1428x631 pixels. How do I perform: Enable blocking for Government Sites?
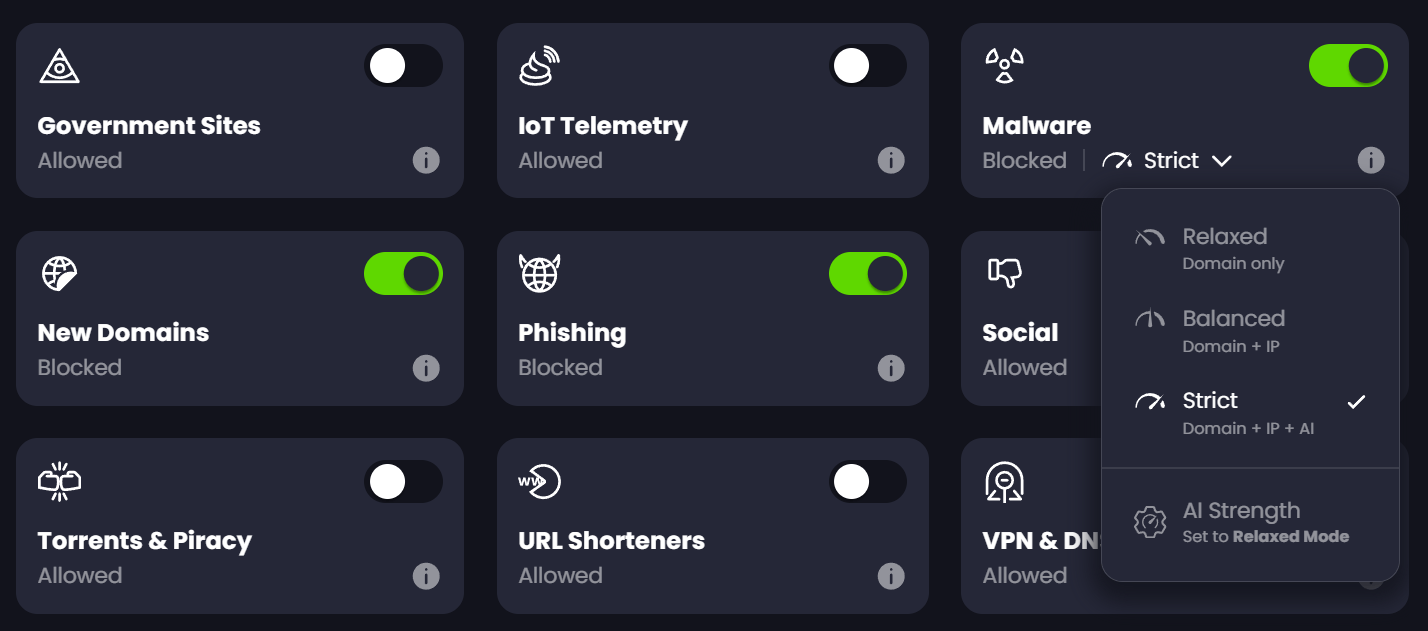click(x=404, y=65)
